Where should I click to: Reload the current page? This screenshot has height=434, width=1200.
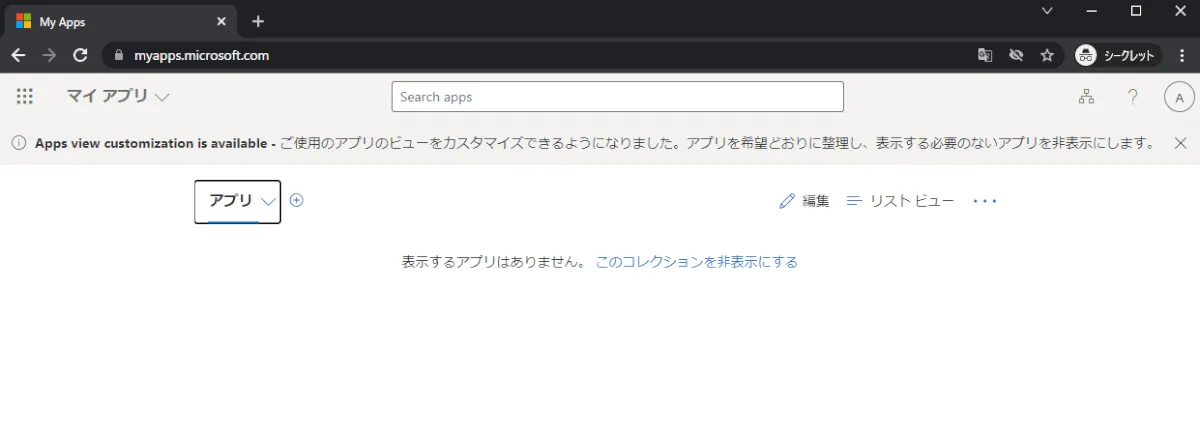80,55
